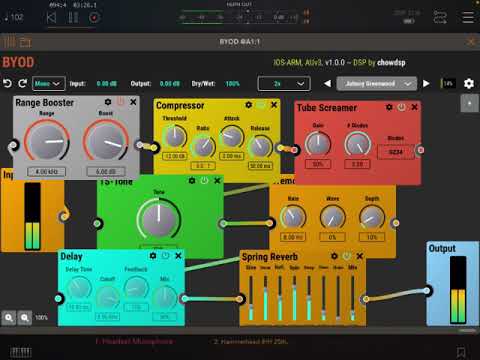Zoom in using the magnifier plus icon
Image resolution: width=480 pixels, height=360 pixels.
click(x=9, y=318)
